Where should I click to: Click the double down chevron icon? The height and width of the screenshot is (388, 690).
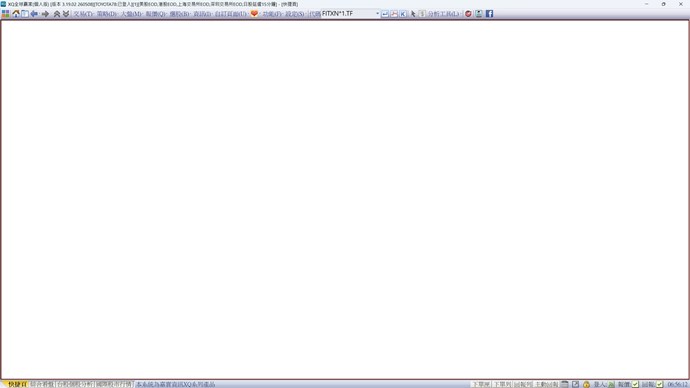point(66,14)
